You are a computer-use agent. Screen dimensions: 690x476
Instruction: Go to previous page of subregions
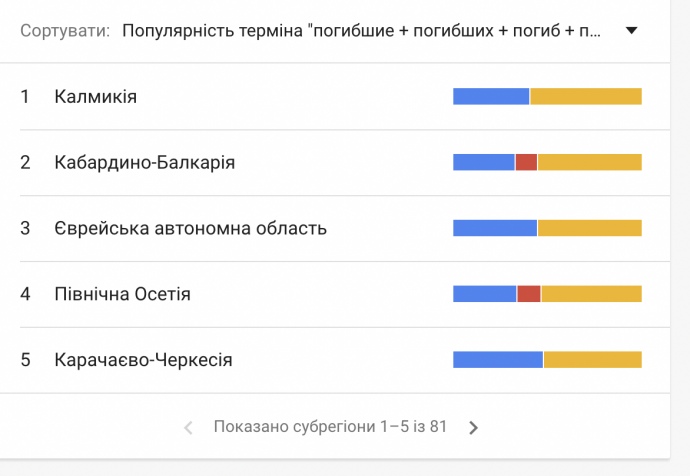(188, 428)
